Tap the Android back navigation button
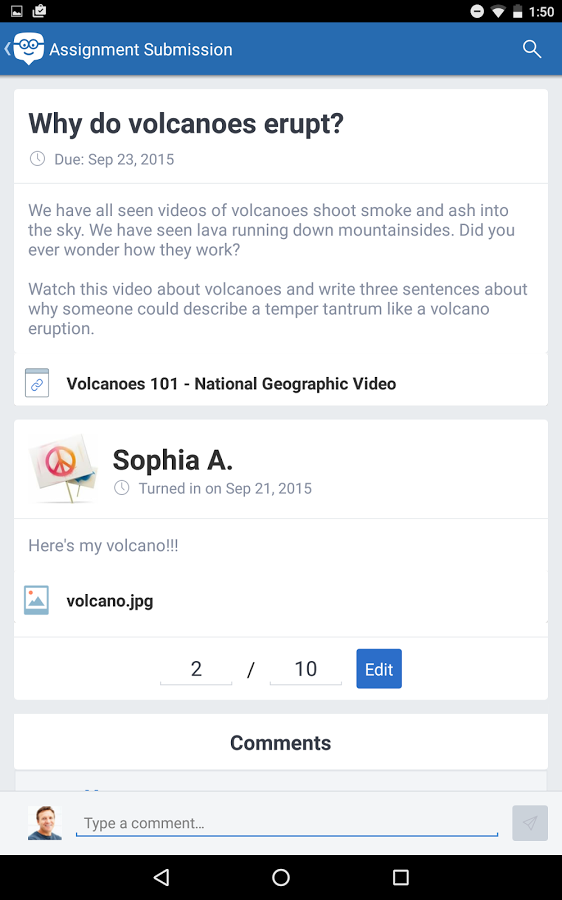 pos(161,877)
